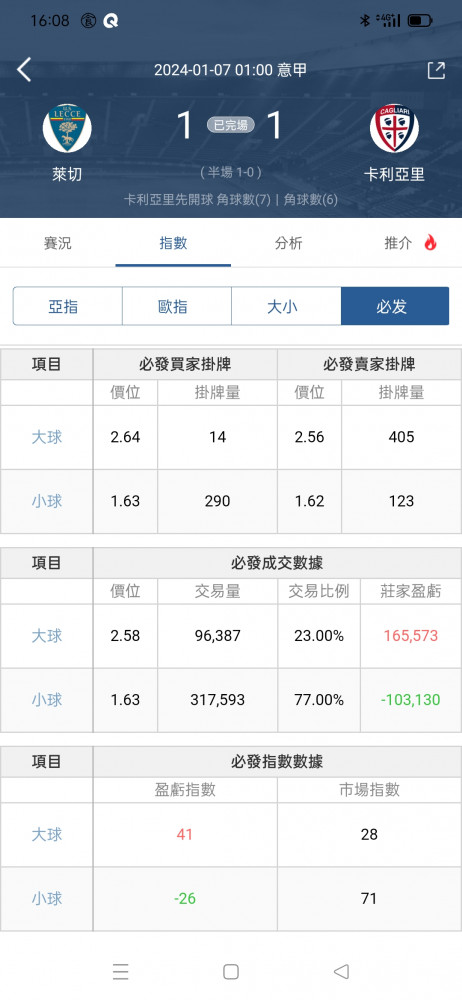Switch to the 賽況 tab
Viewport: 462px width, 1000px height.
click(57, 243)
